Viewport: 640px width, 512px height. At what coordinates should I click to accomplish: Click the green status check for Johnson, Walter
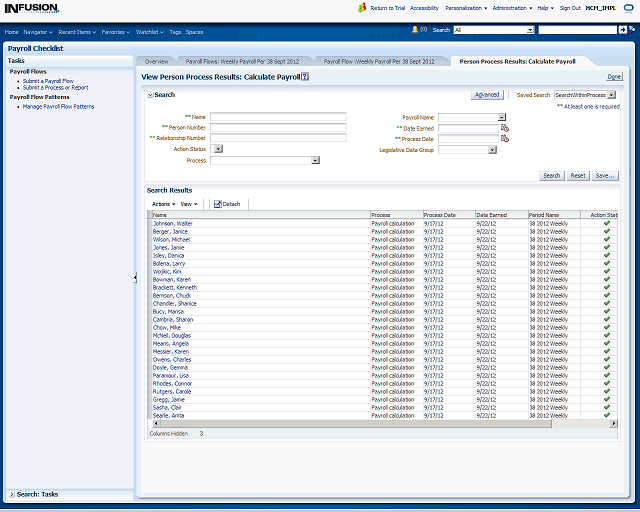coord(606,223)
